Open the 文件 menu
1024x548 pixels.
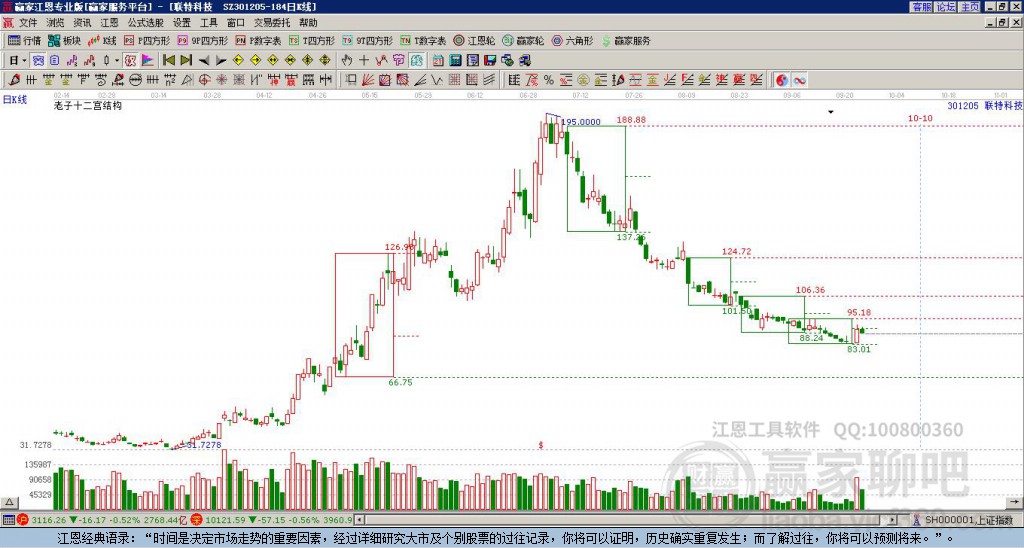click(28, 23)
